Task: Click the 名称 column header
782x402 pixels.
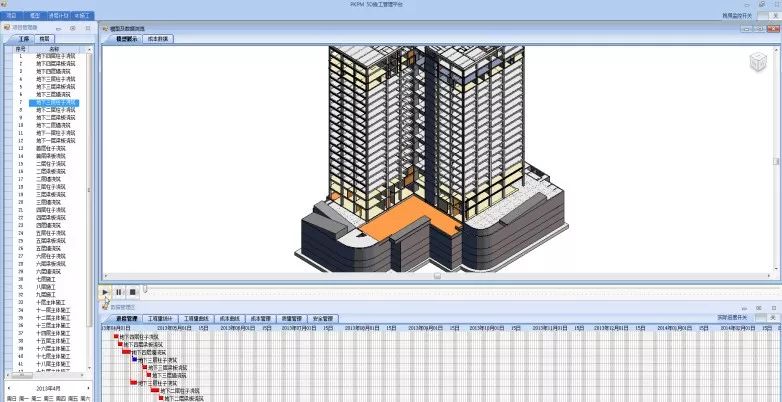Action: [54, 49]
